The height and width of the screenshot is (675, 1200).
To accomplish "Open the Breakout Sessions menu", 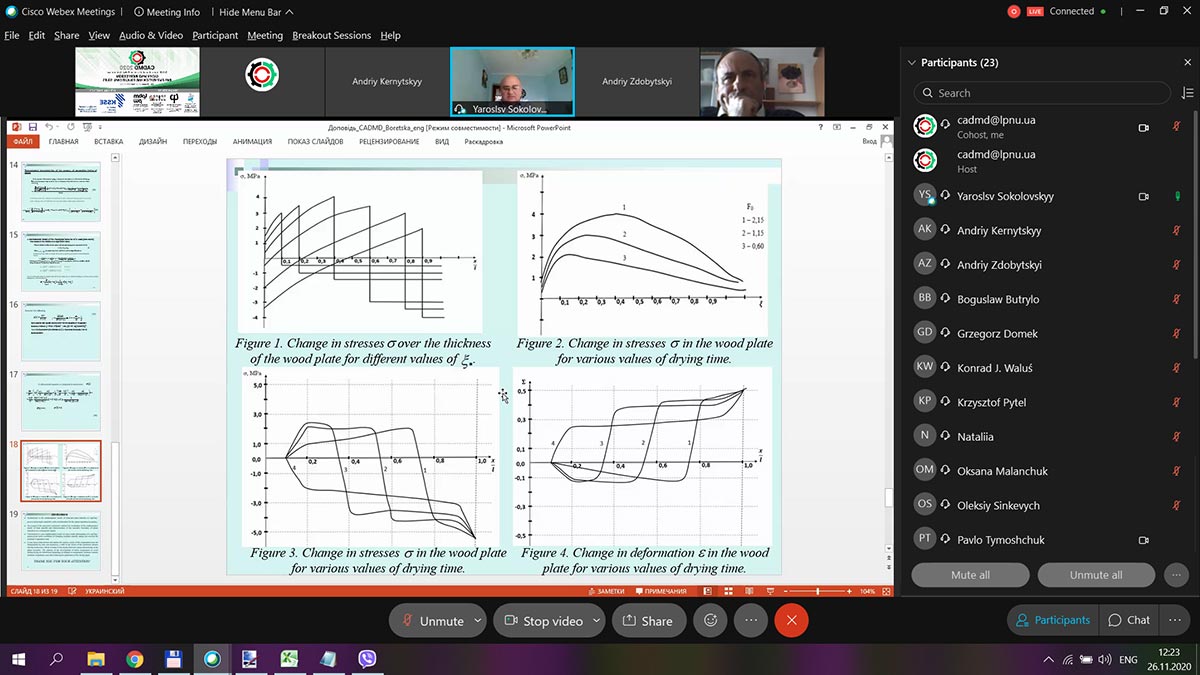I will (x=331, y=35).
